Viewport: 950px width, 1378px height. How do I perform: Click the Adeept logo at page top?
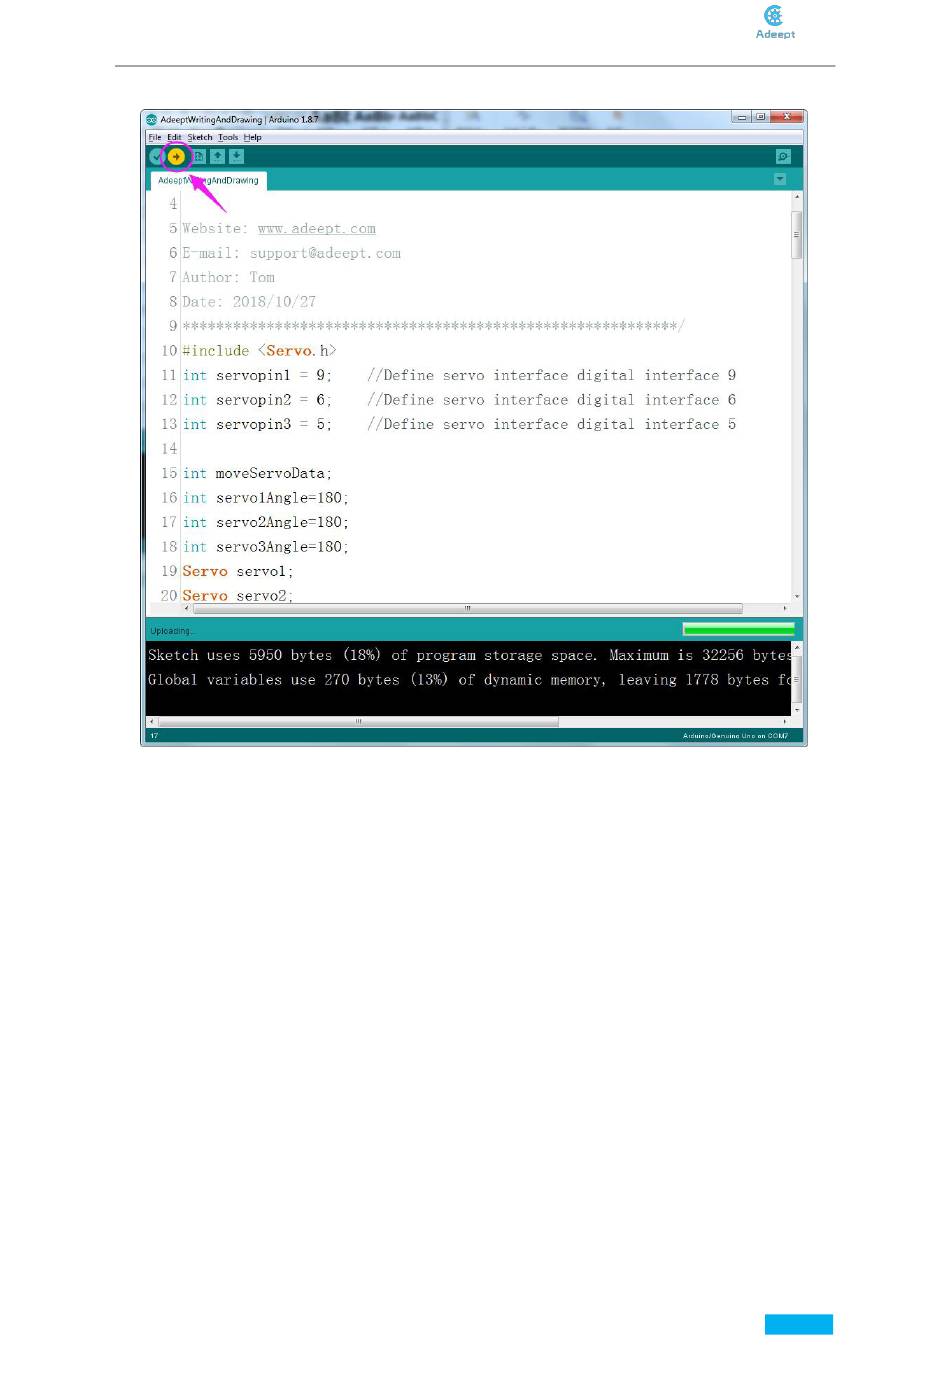[774, 21]
